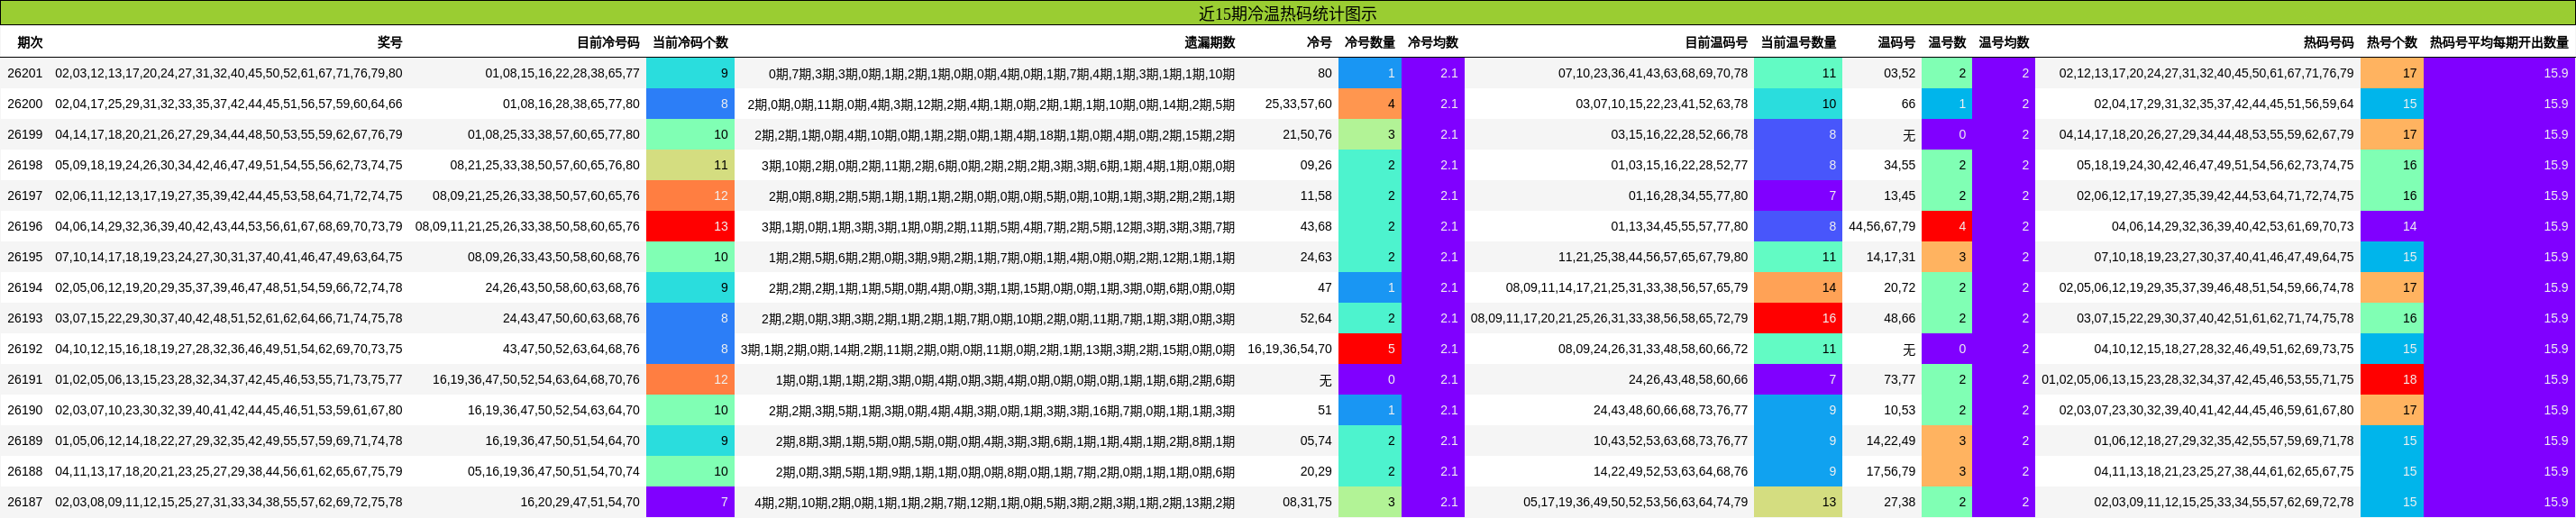The height and width of the screenshot is (518, 2576).
Task: Select current warm numbers 24,26,43,48,58,60,66
Action: click(1688, 380)
